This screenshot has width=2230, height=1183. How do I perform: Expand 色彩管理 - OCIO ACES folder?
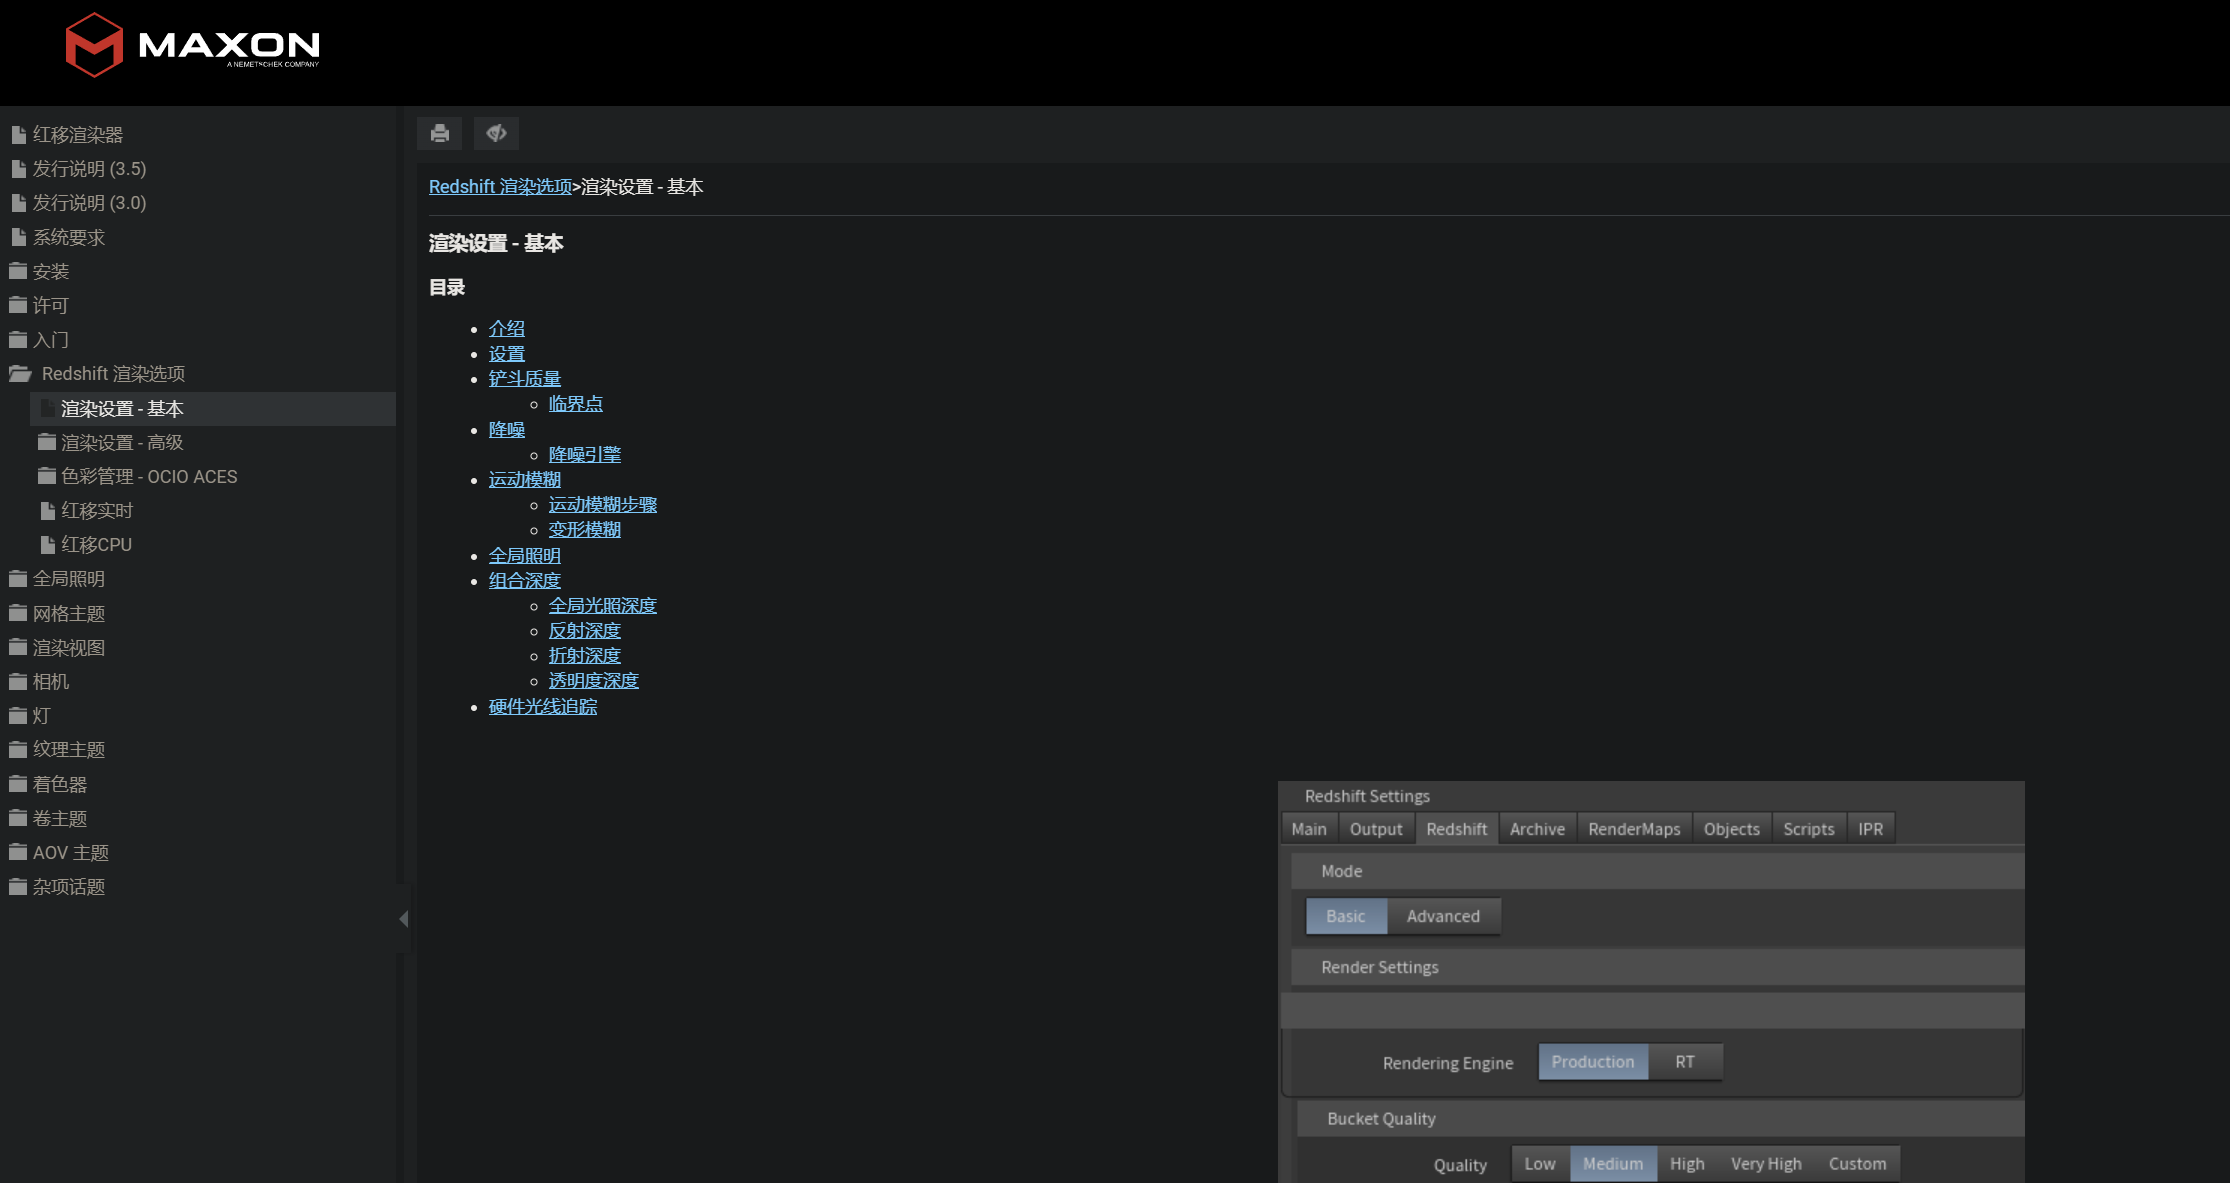click(x=149, y=476)
